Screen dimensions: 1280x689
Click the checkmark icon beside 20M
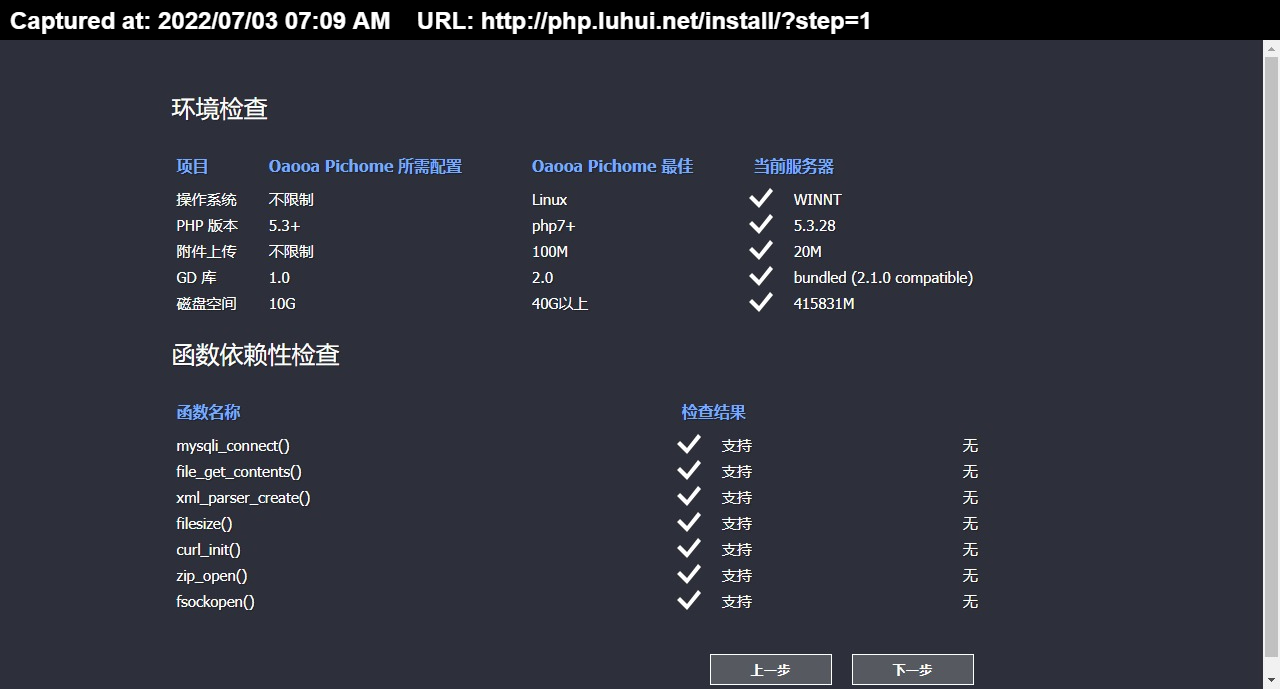click(x=761, y=249)
